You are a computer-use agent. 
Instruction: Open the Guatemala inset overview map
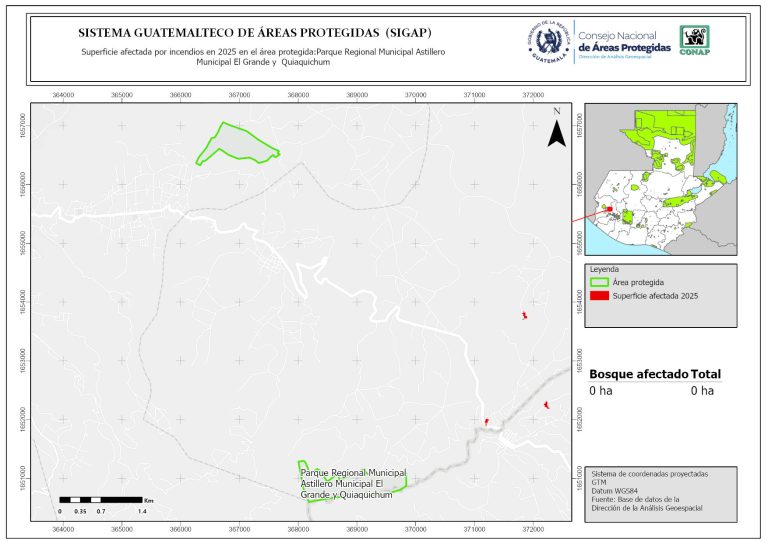click(662, 180)
